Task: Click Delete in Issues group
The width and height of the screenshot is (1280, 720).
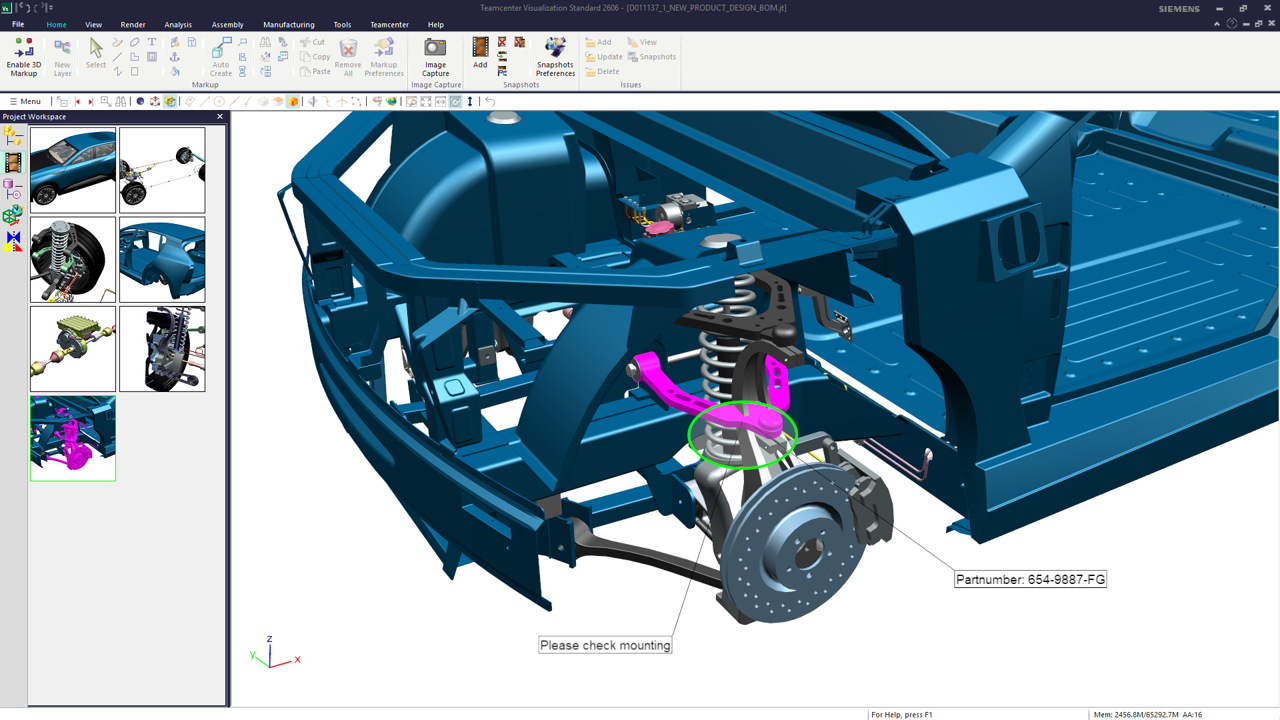Action: tap(603, 72)
